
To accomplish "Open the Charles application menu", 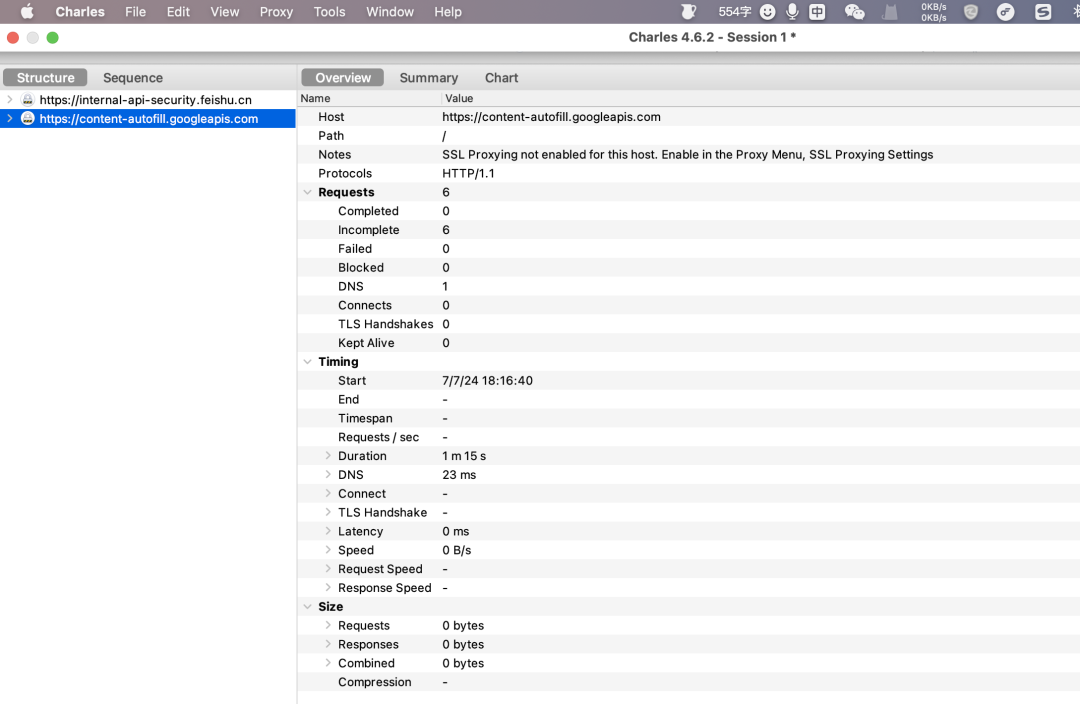I will tap(80, 12).
